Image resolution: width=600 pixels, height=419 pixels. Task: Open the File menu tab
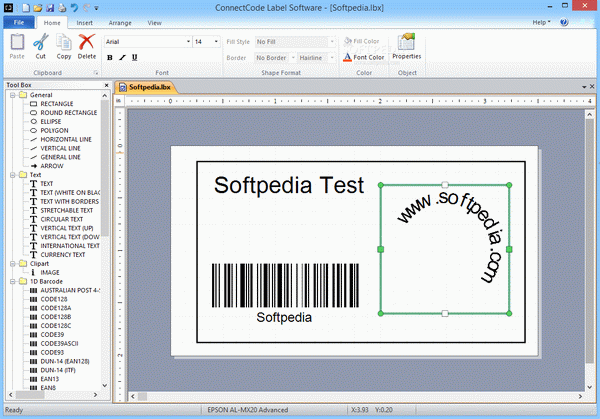point(19,23)
